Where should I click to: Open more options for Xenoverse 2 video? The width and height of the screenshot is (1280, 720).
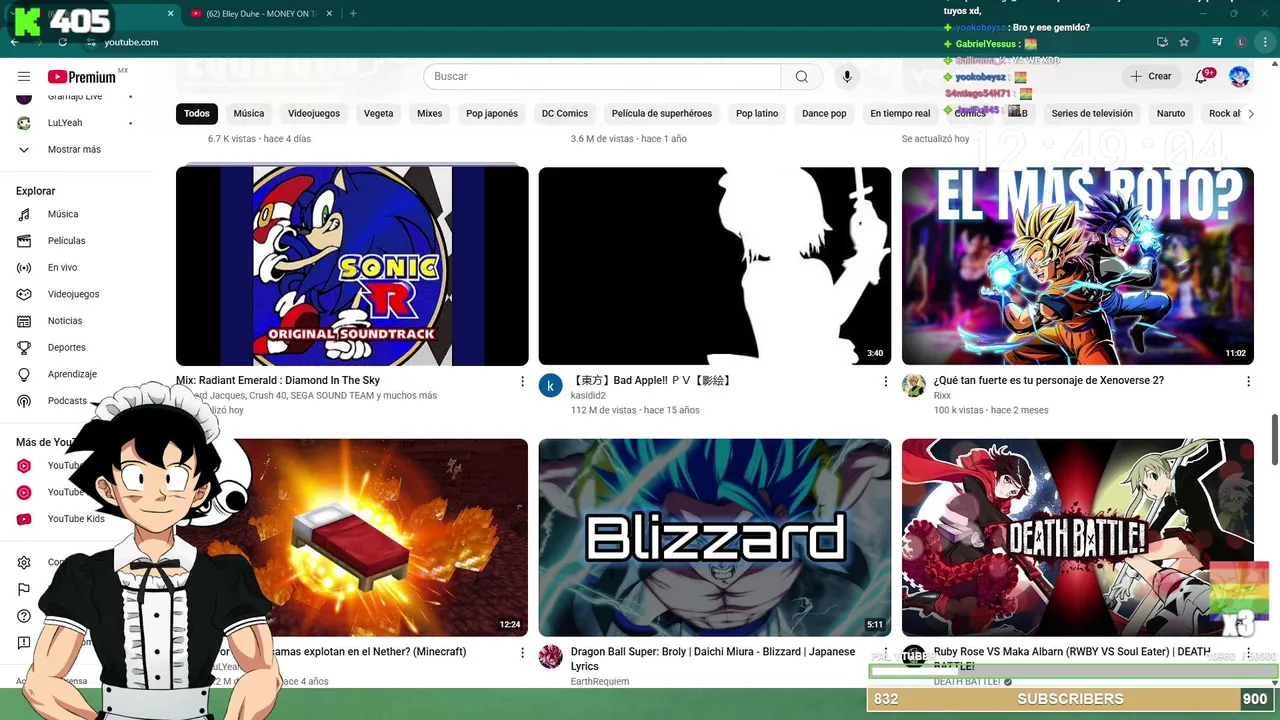pos(1248,381)
